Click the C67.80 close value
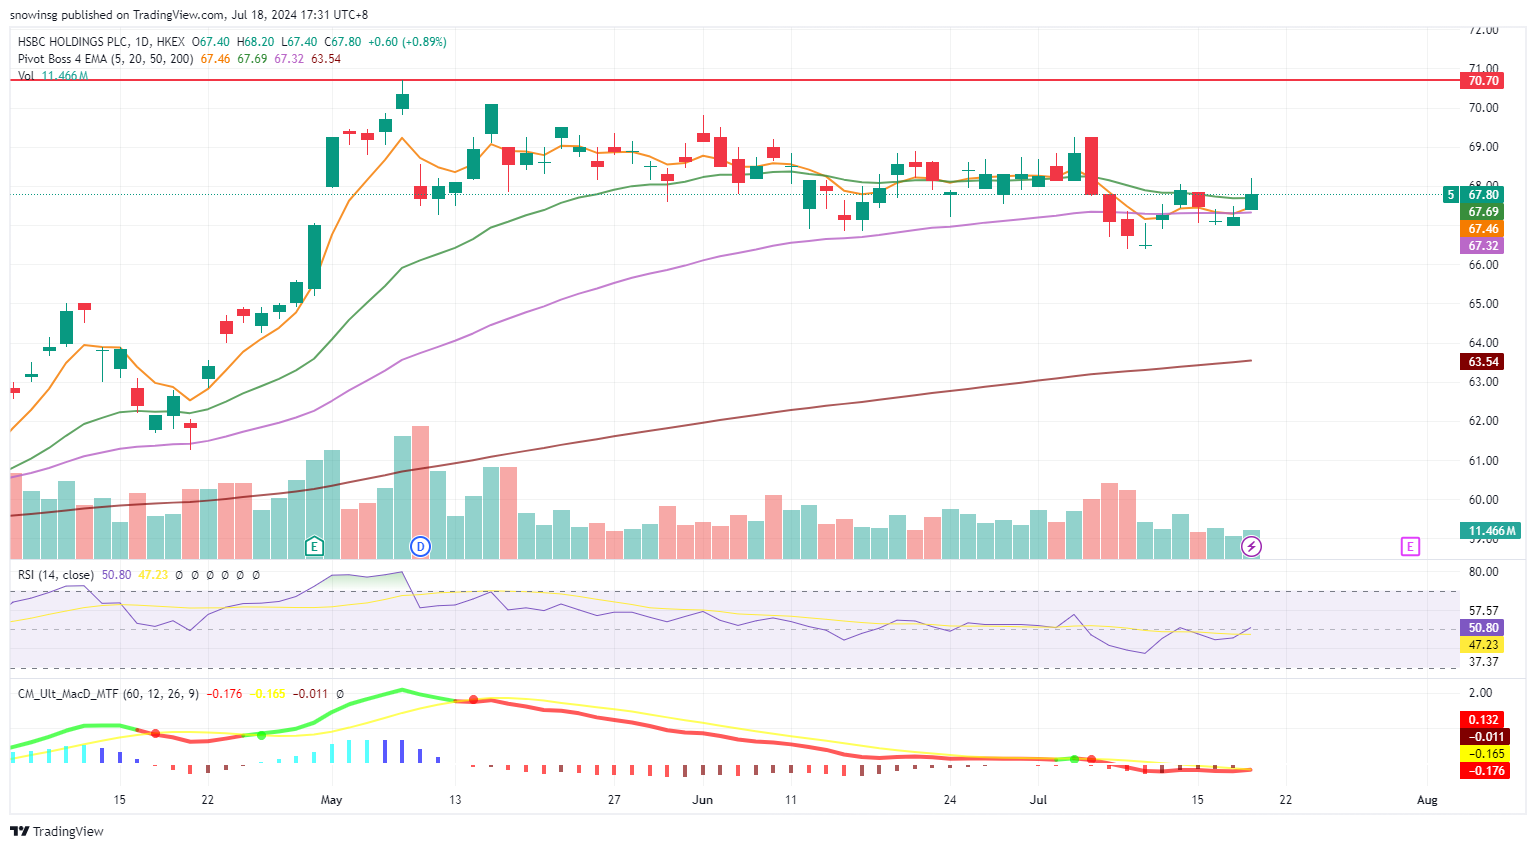 pos(343,42)
